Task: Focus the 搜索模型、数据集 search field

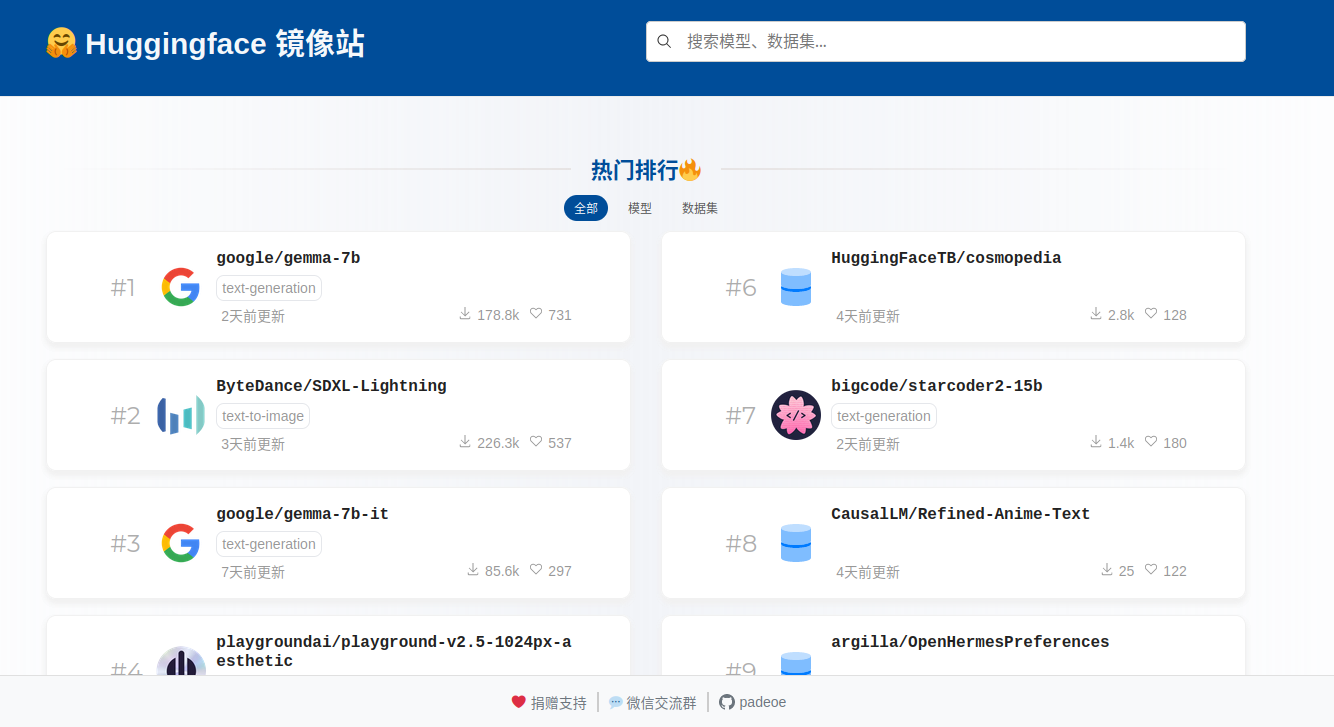Action: pos(946,41)
